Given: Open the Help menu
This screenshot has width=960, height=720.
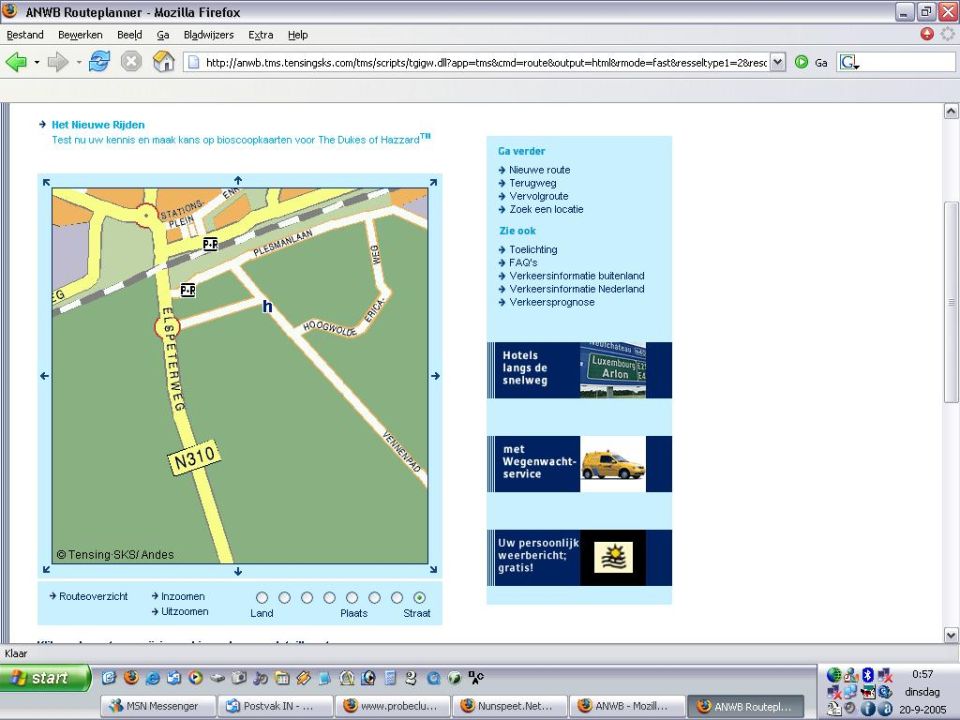Looking at the screenshot, I should (x=298, y=35).
